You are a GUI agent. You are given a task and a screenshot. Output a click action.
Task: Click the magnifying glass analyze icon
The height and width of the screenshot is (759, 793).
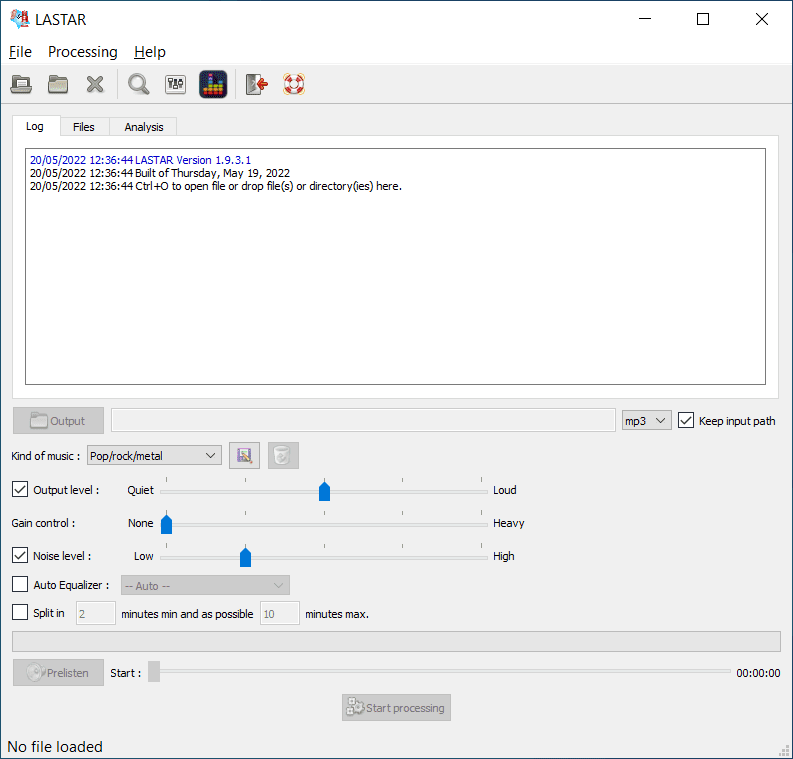pyautogui.click(x=138, y=84)
